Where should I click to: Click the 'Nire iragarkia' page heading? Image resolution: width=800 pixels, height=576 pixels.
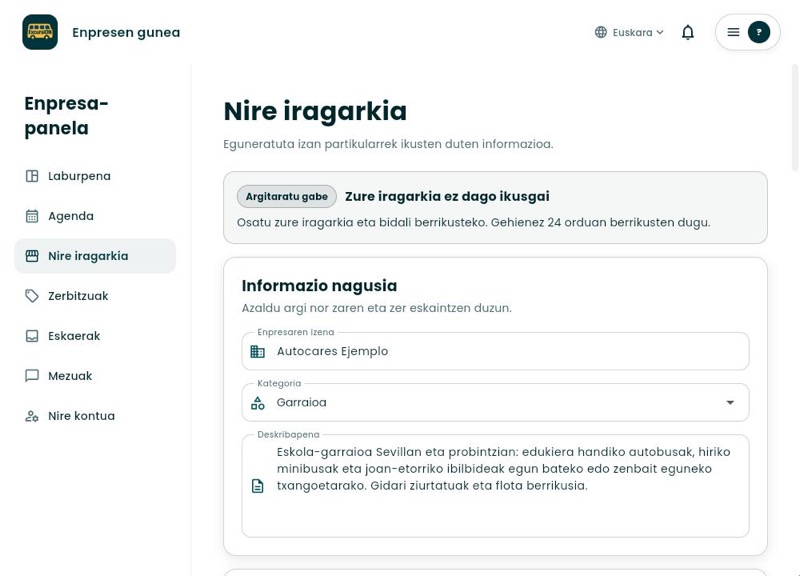click(x=315, y=111)
